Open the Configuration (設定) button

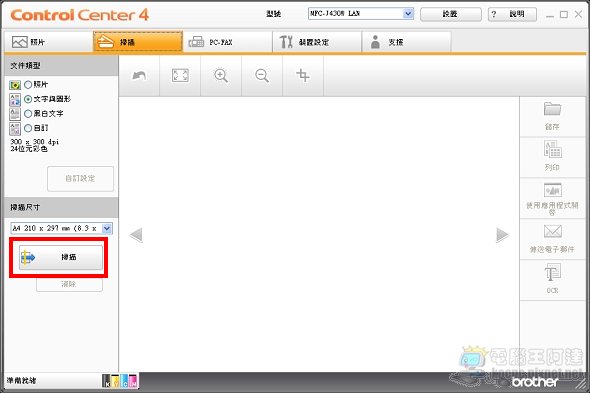point(450,14)
